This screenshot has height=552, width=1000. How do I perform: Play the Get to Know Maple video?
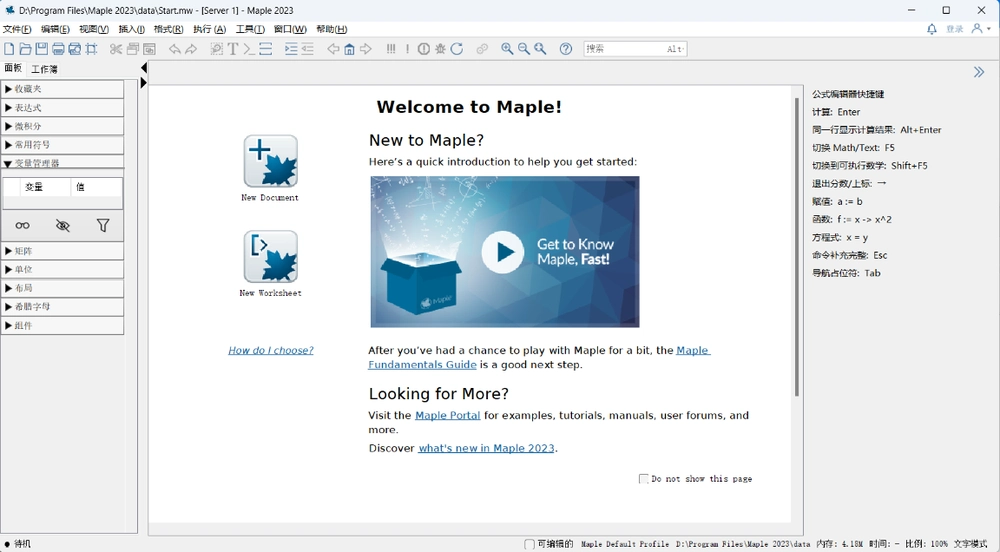coord(503,252)
